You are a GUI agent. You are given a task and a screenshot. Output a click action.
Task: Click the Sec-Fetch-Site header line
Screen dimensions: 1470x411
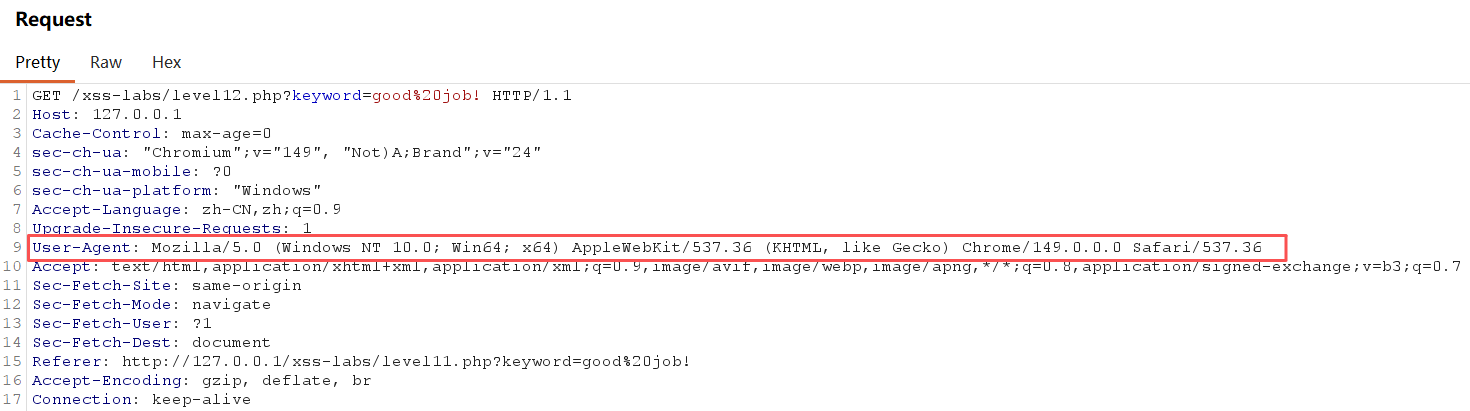point(166,285)
